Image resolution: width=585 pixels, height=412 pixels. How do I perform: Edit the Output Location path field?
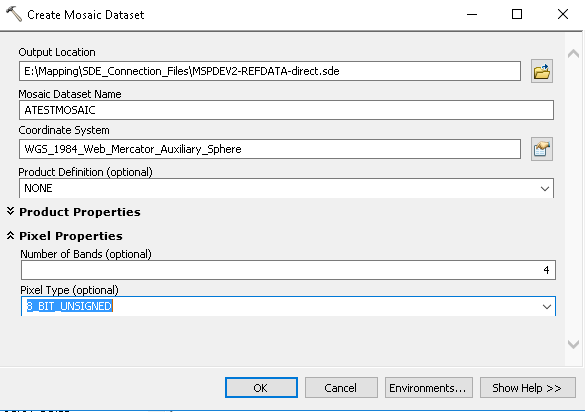270,71
